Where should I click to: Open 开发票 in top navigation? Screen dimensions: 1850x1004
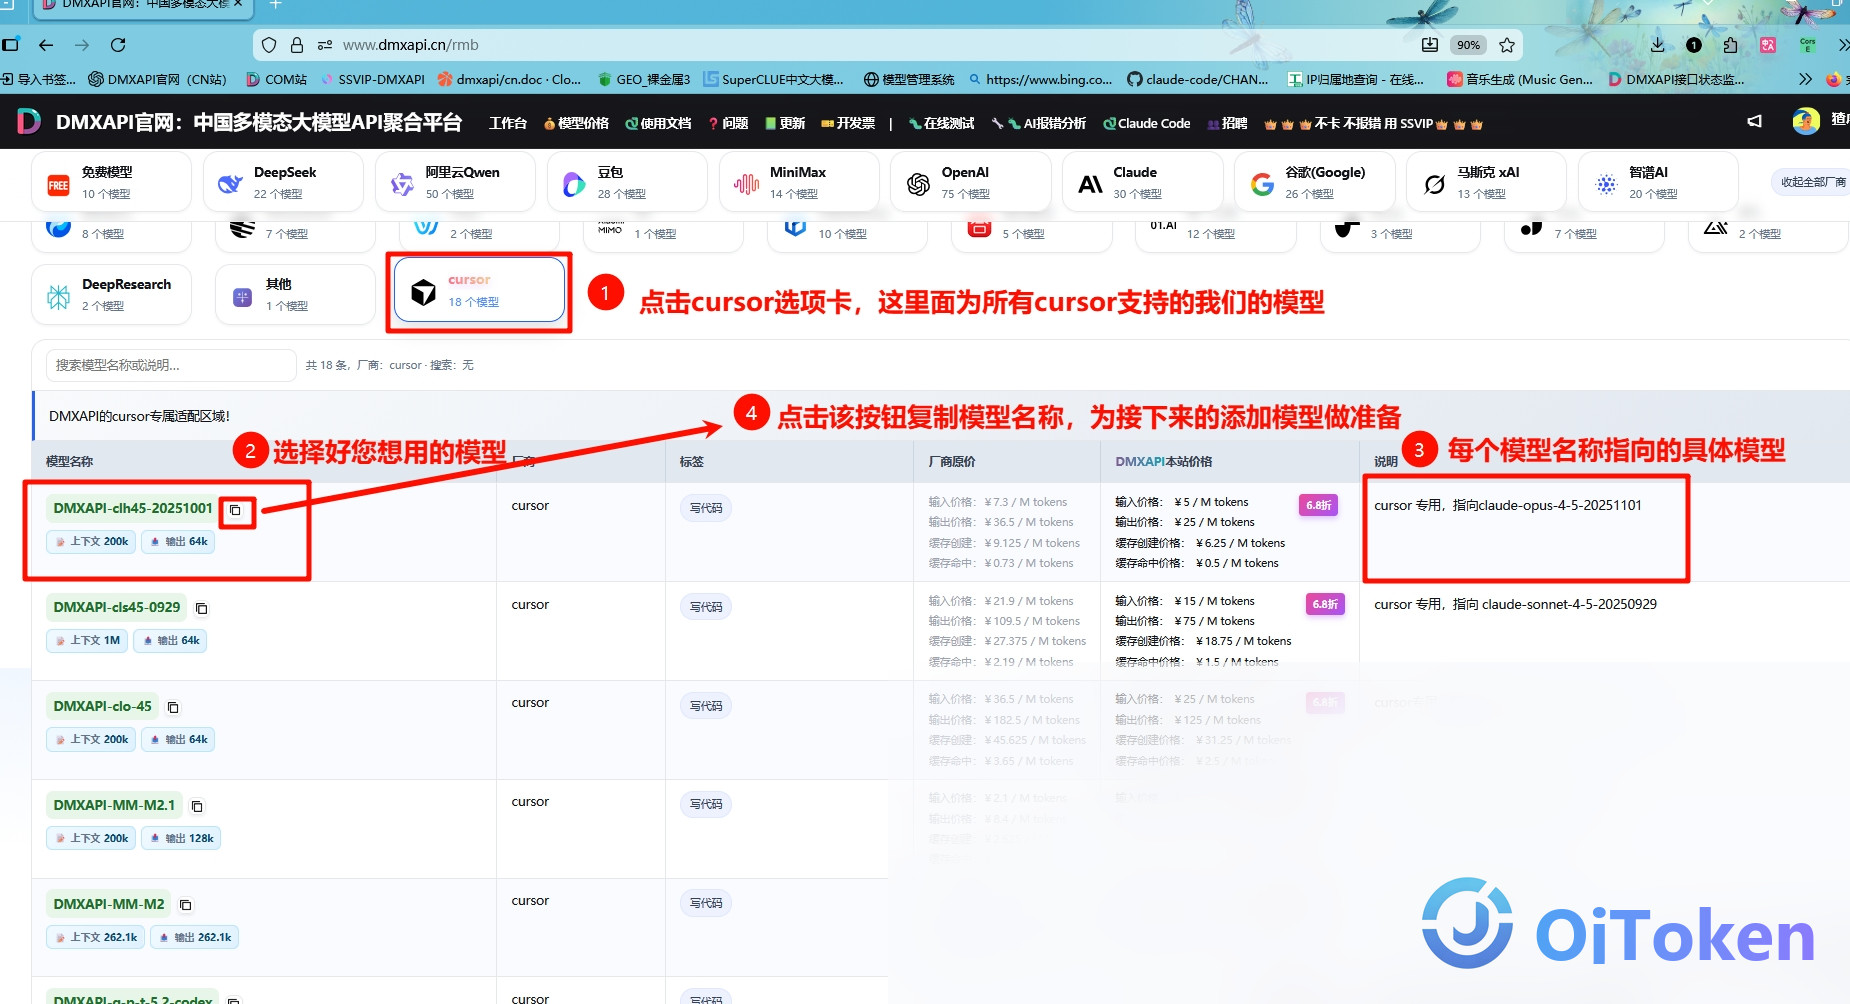pos(848,123)
